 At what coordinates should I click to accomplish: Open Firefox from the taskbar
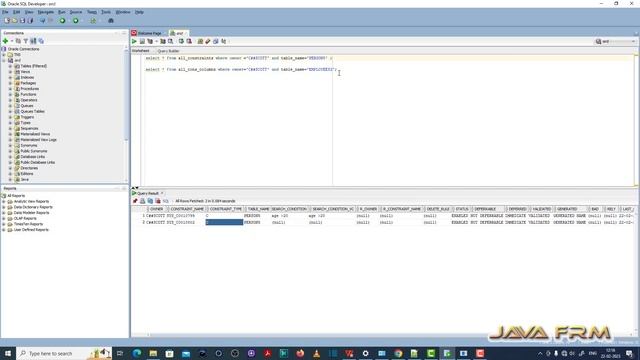(x=300, y=353)
